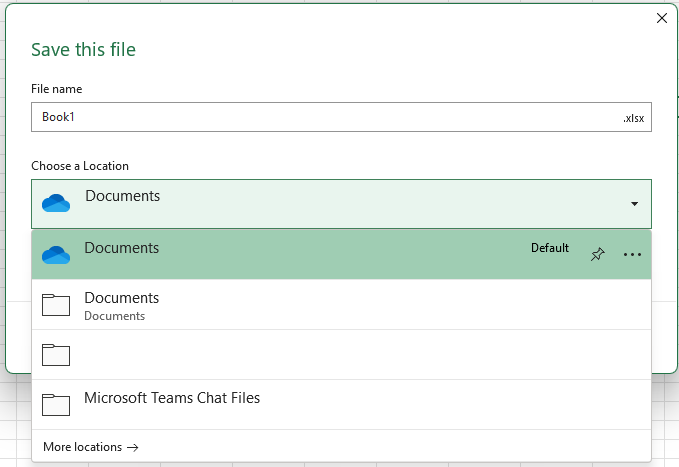Close the Save this file dialog
679x467 pixels.
tap(662, 18)
